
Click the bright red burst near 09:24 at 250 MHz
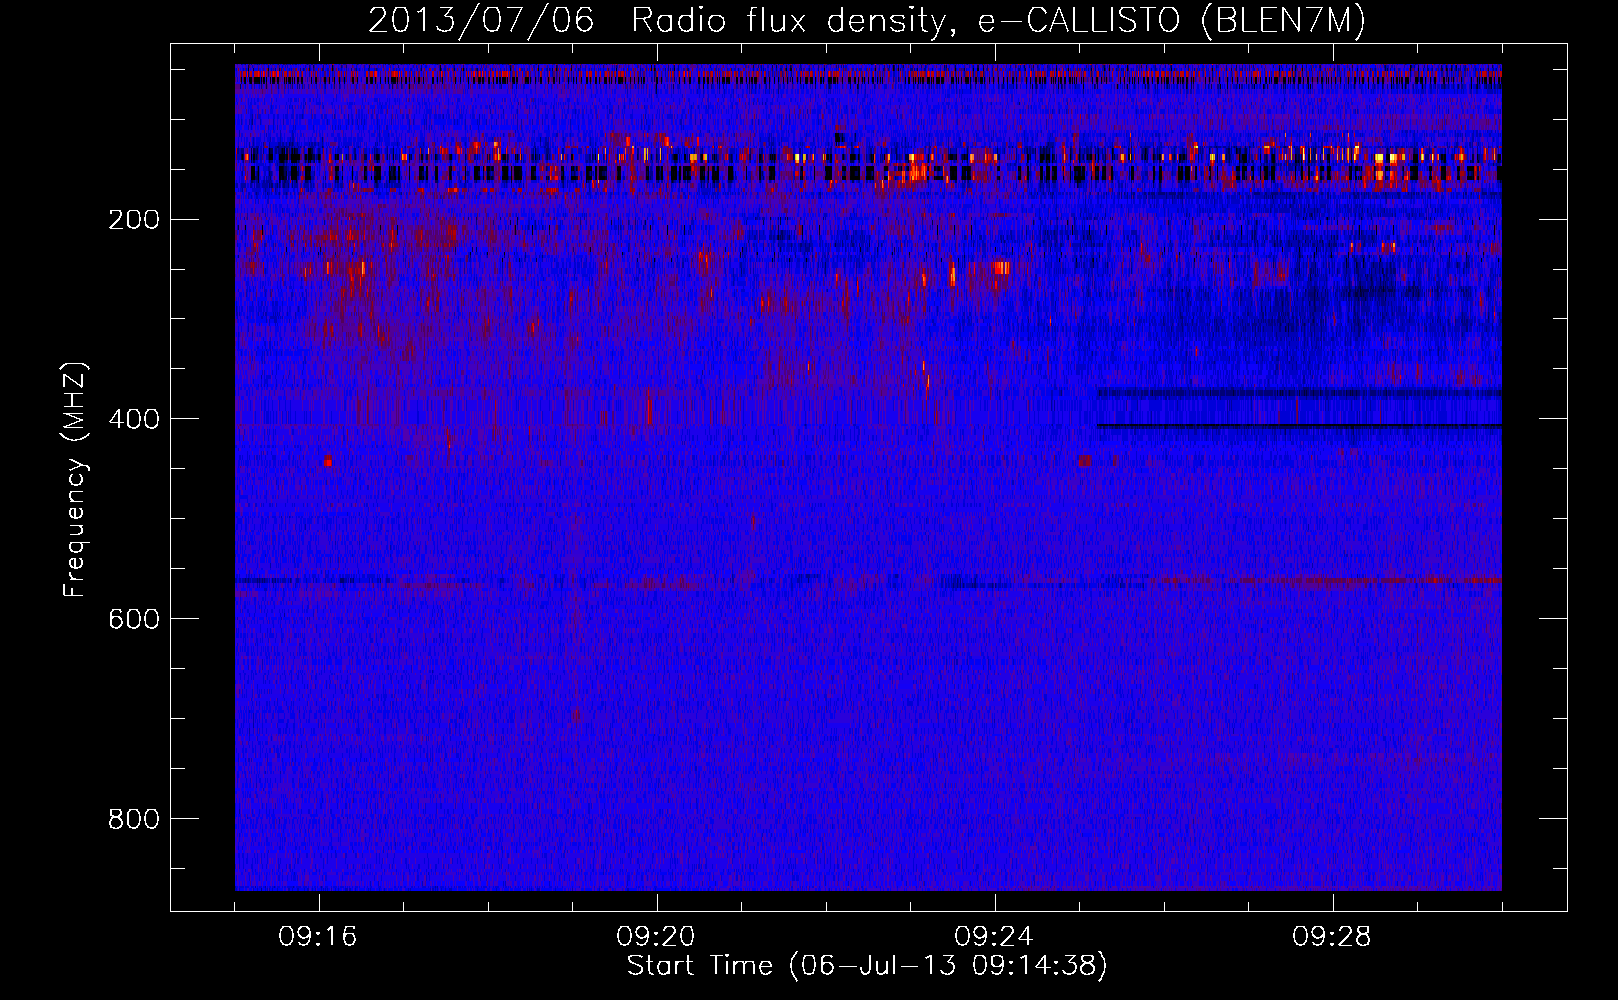1002,267
